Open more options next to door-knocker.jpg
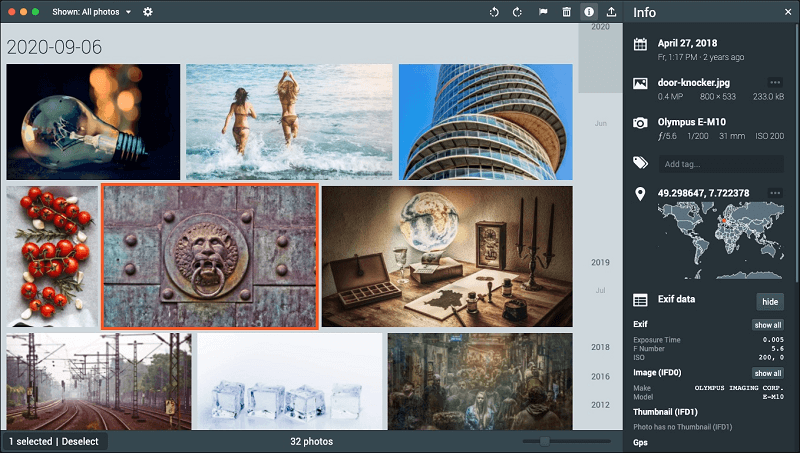800x453 pixels. click(x=774, y=82)
